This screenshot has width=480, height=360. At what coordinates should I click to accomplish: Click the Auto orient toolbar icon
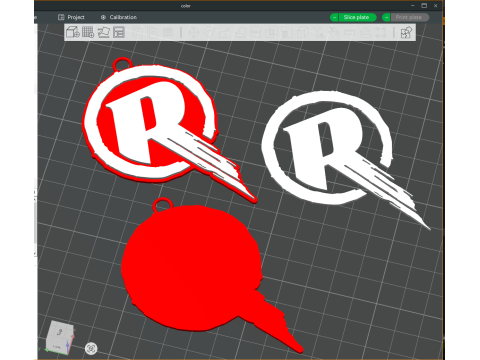pyautogui.click(x=103, y=32)
